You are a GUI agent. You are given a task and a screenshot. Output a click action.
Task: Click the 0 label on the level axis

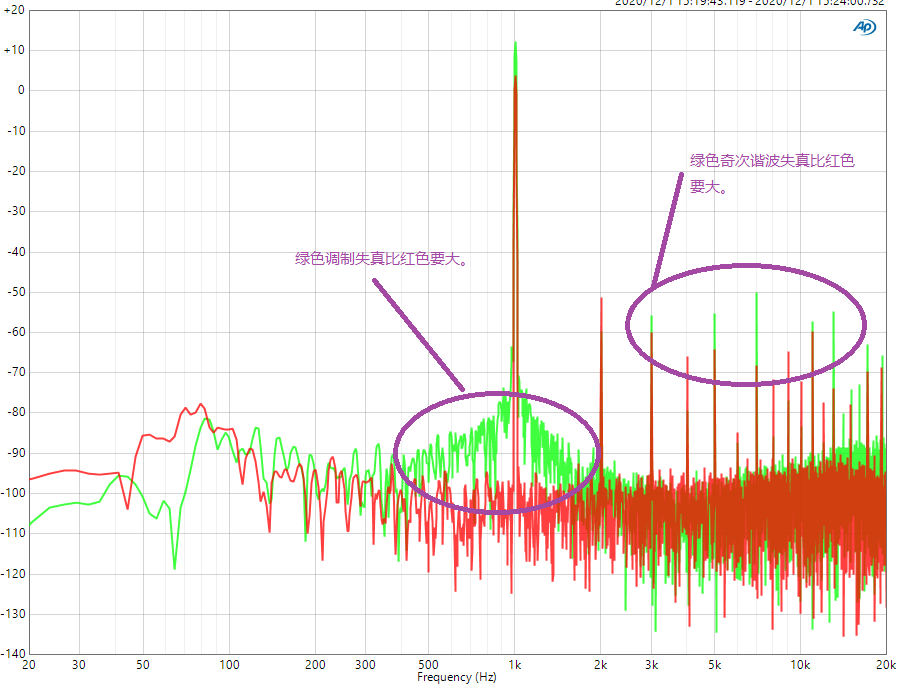tap(21, 90)
